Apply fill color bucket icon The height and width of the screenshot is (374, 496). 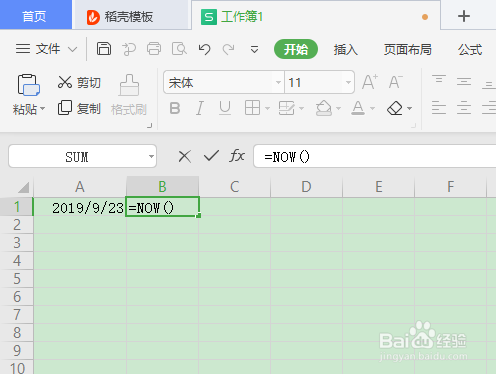324,108
